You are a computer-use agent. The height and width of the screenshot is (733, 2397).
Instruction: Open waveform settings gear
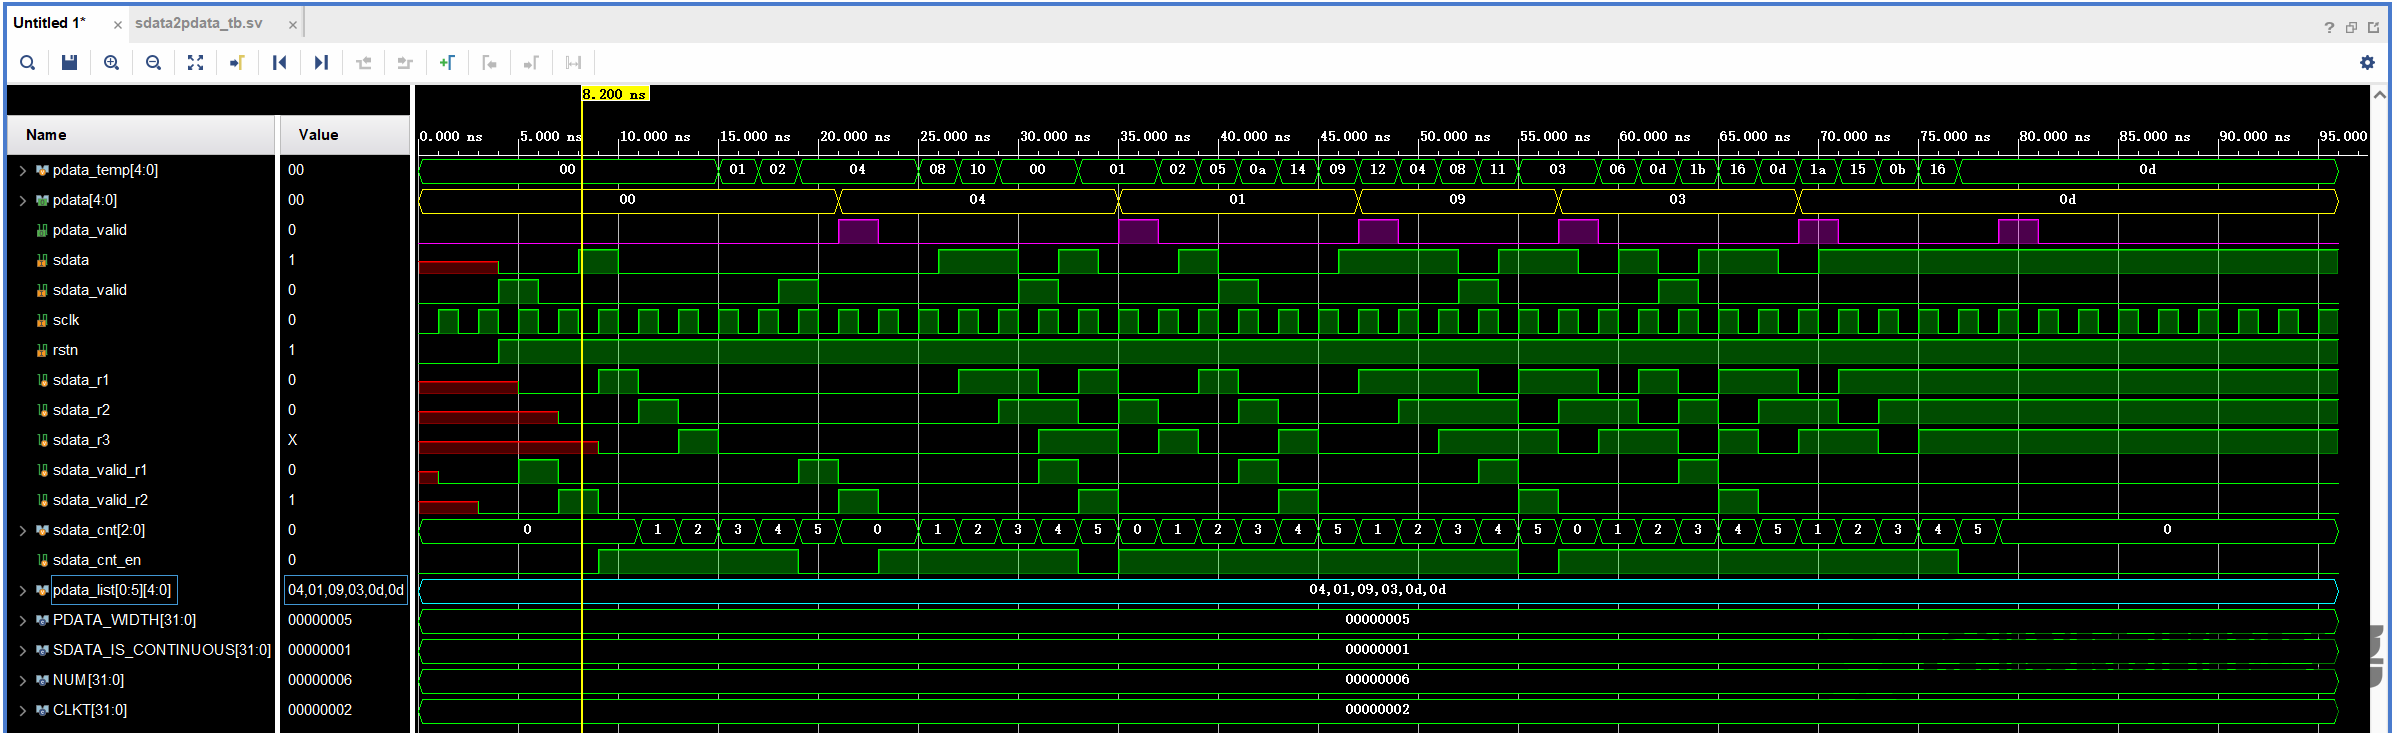pyautogui.click(x=2367, y=63)
